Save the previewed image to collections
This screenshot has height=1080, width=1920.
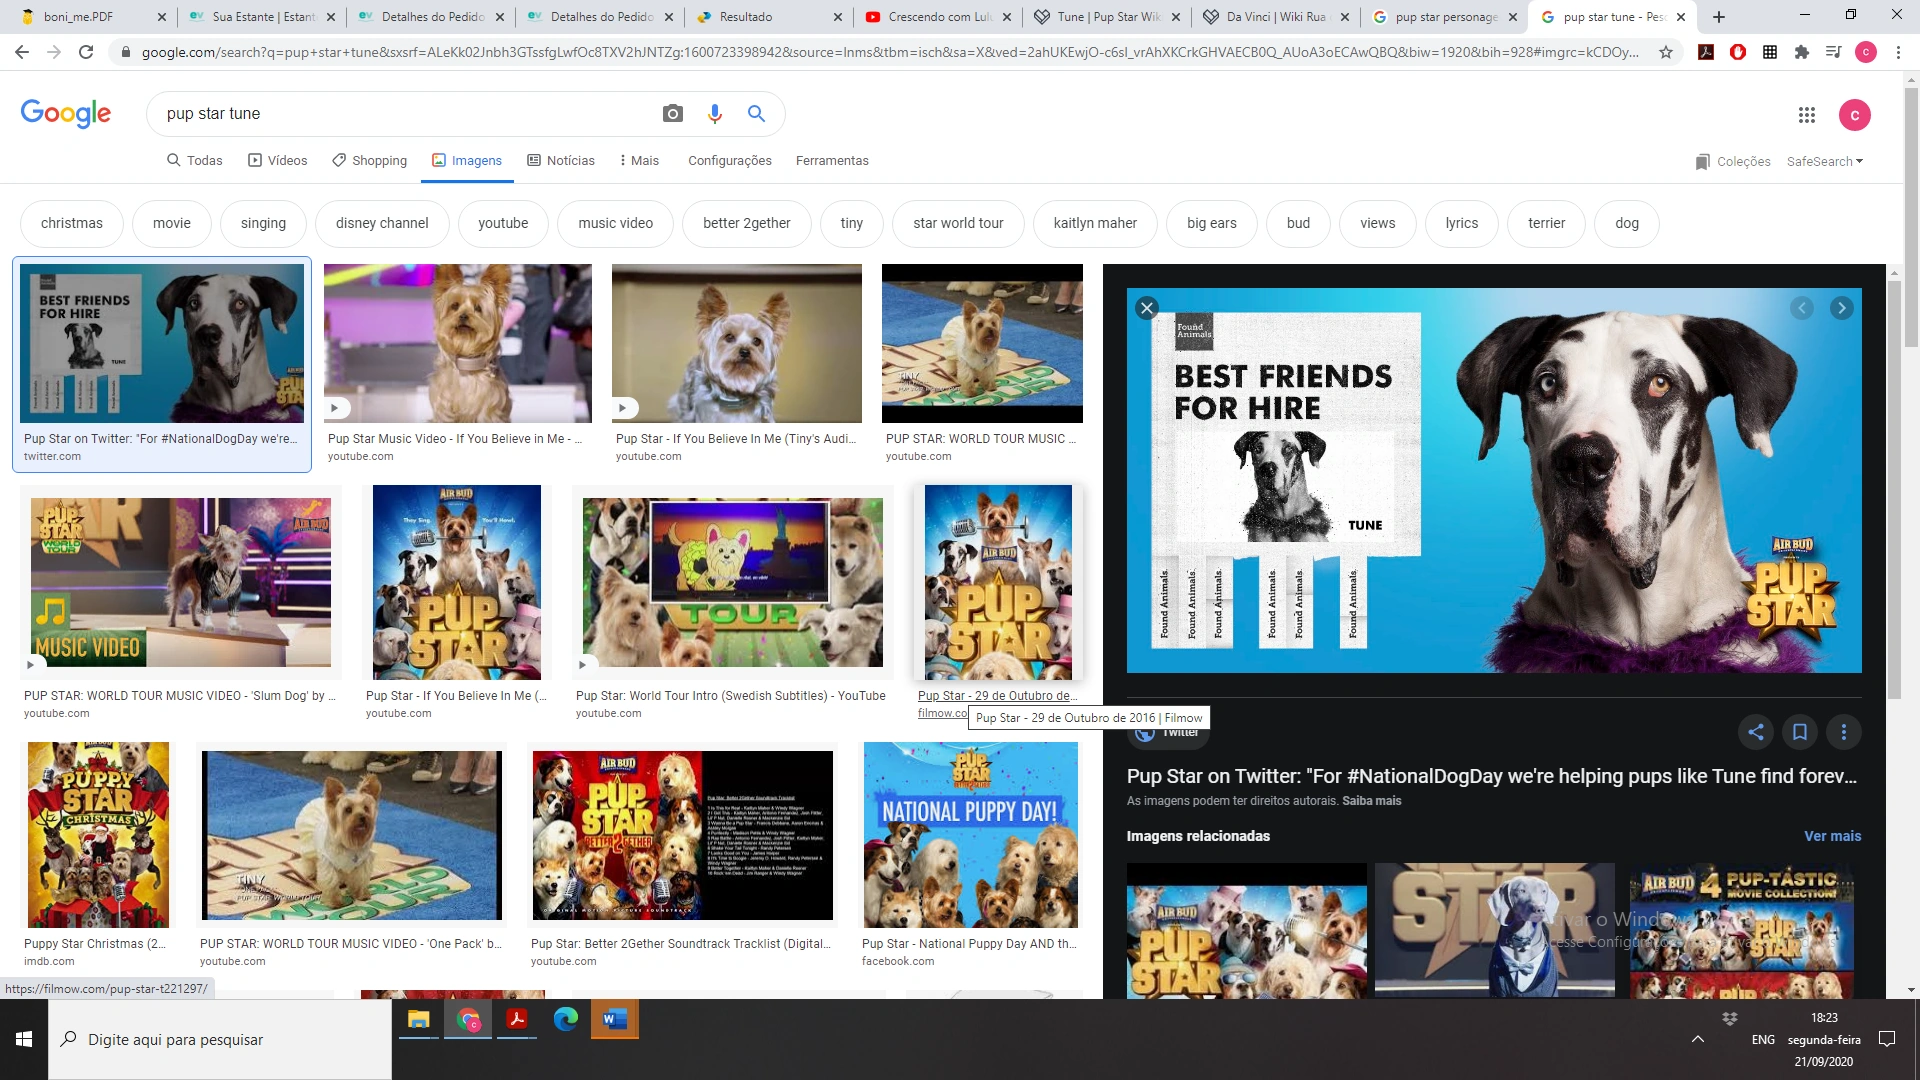coord(1800,732)
